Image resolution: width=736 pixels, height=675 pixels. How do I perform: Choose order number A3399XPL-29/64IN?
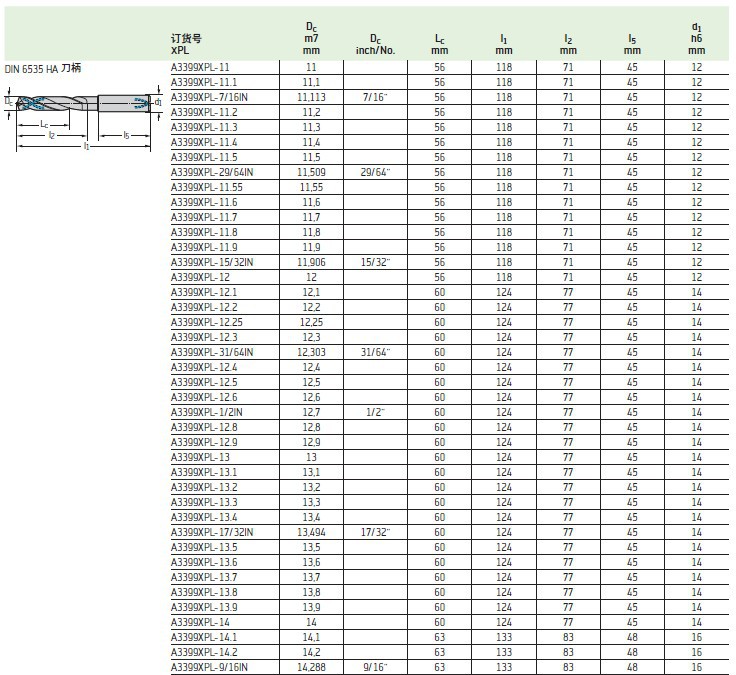pos(212,172)
